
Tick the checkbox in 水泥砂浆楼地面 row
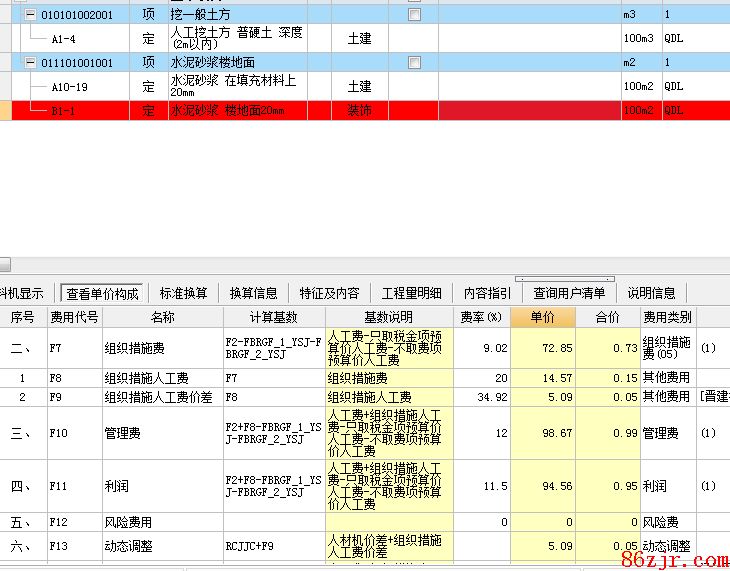(x=415, y=63)
